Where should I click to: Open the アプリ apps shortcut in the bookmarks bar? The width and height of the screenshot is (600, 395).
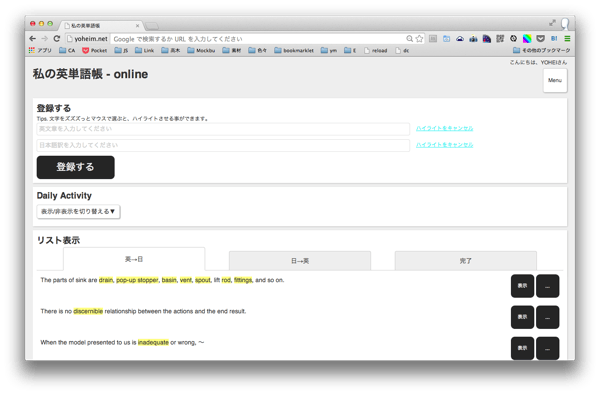(x=40, y=50)
